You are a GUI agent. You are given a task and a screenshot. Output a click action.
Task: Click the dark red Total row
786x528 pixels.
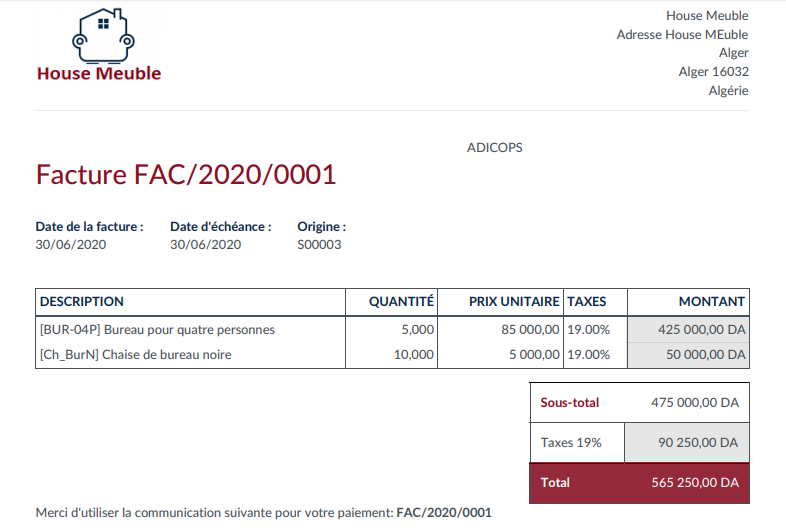pos(638,482)
